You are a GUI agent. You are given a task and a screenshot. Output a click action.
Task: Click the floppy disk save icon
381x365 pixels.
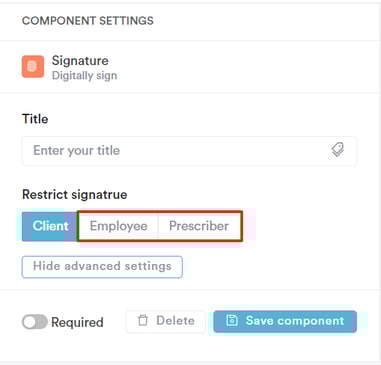pos(232,321)
